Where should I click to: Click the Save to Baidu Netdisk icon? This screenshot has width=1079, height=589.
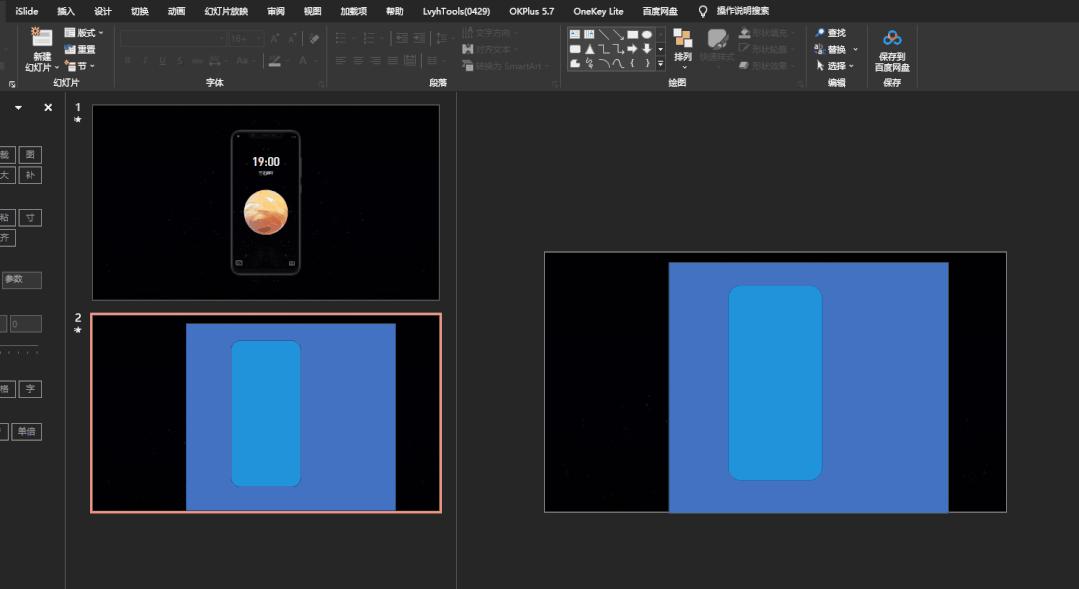point(892,39)
